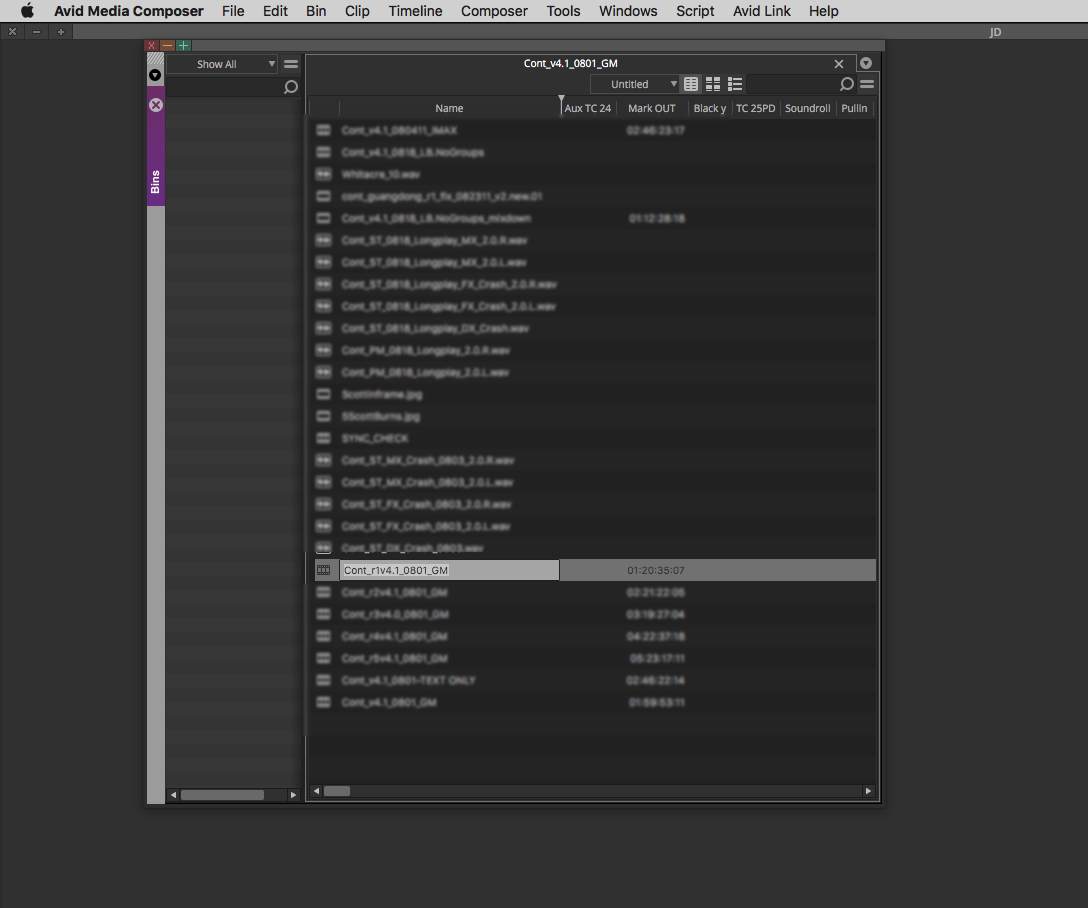Screen dimensions: 1088x908
Task: Click left arrow of sidebar scrollbar
Action: tap(173, 795)
